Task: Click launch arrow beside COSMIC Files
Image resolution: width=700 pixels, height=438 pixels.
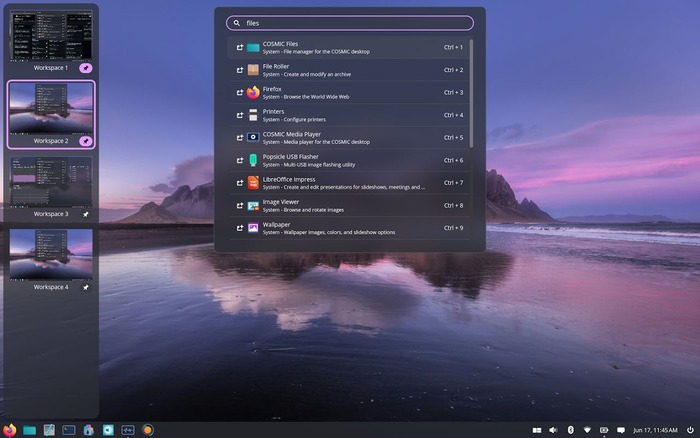Action: 240,47
